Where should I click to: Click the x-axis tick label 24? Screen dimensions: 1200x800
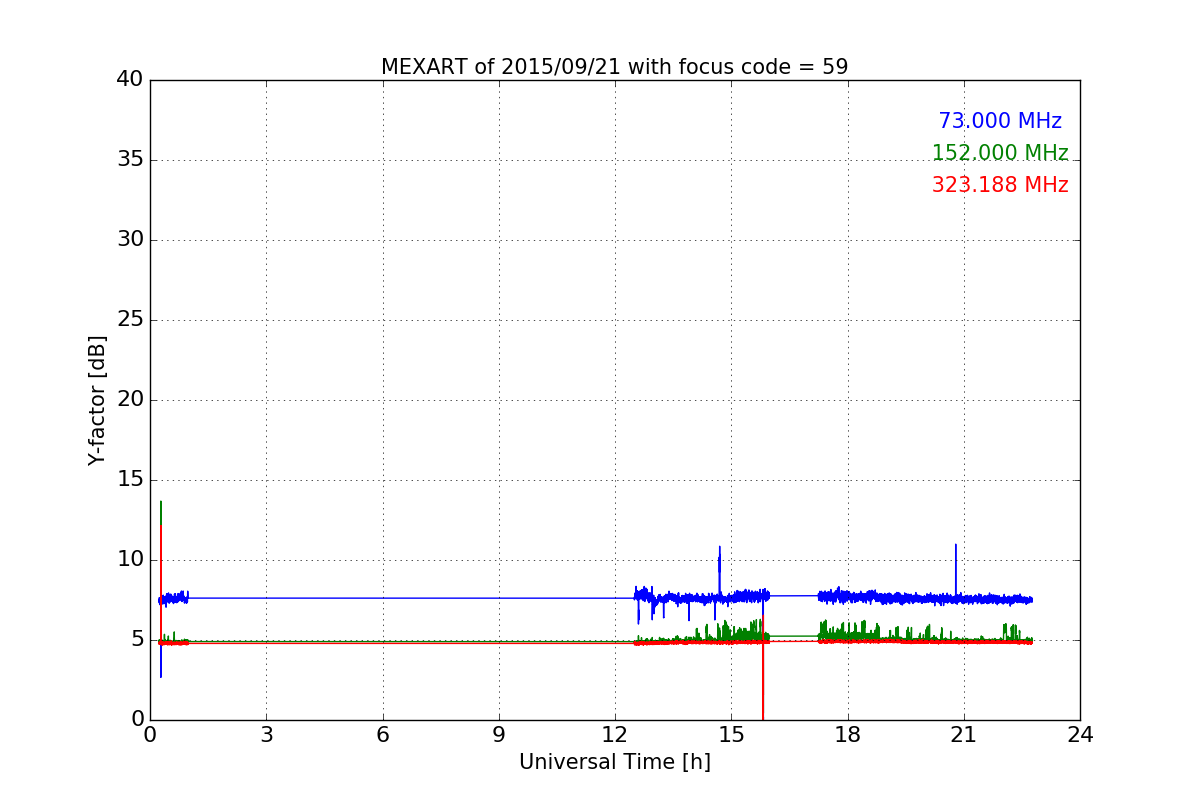(1080, 735)
